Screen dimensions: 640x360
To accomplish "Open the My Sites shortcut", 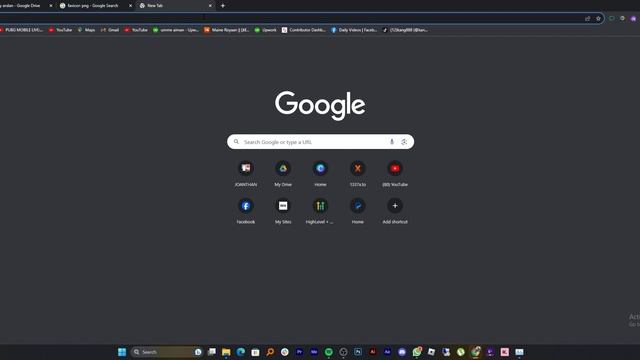I will tap(283, 211).
